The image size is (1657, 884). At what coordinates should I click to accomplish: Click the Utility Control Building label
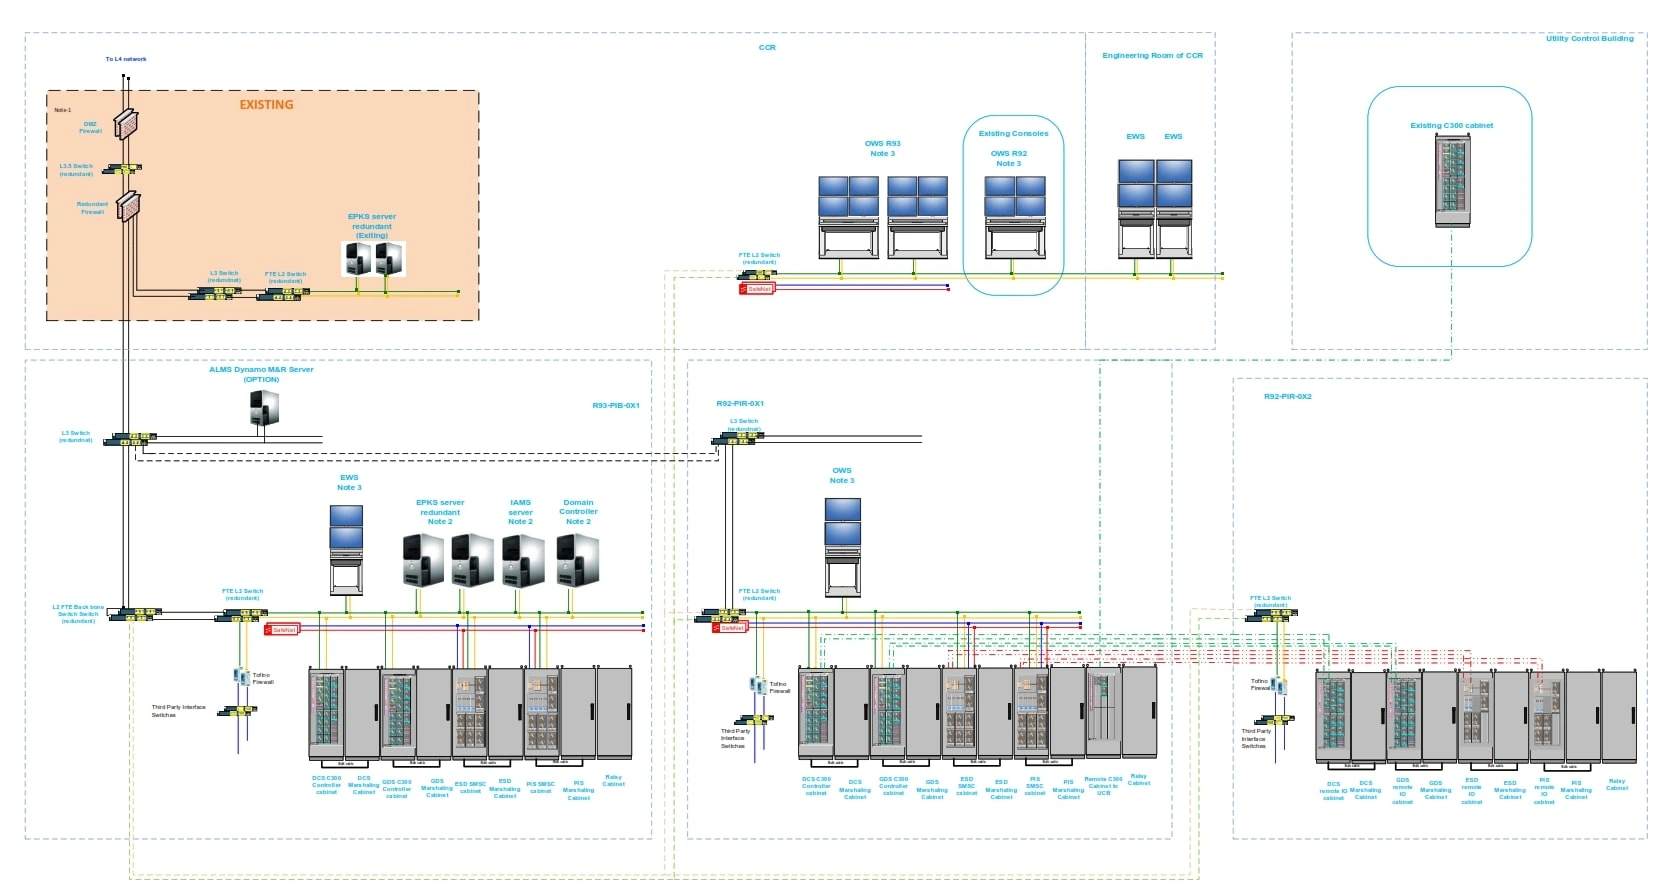(1589, 39)
